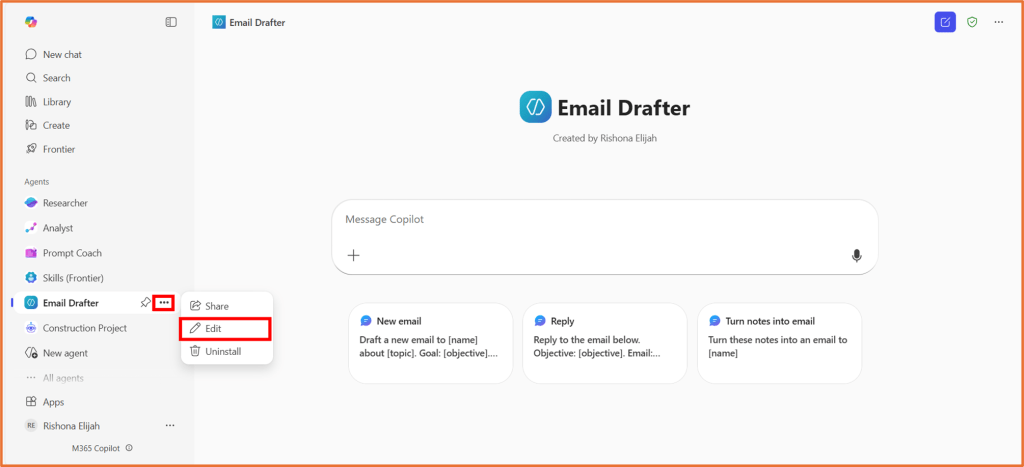Open the top-right more options ellipsis
1024x467 pixels.
(x=999, y=22)
